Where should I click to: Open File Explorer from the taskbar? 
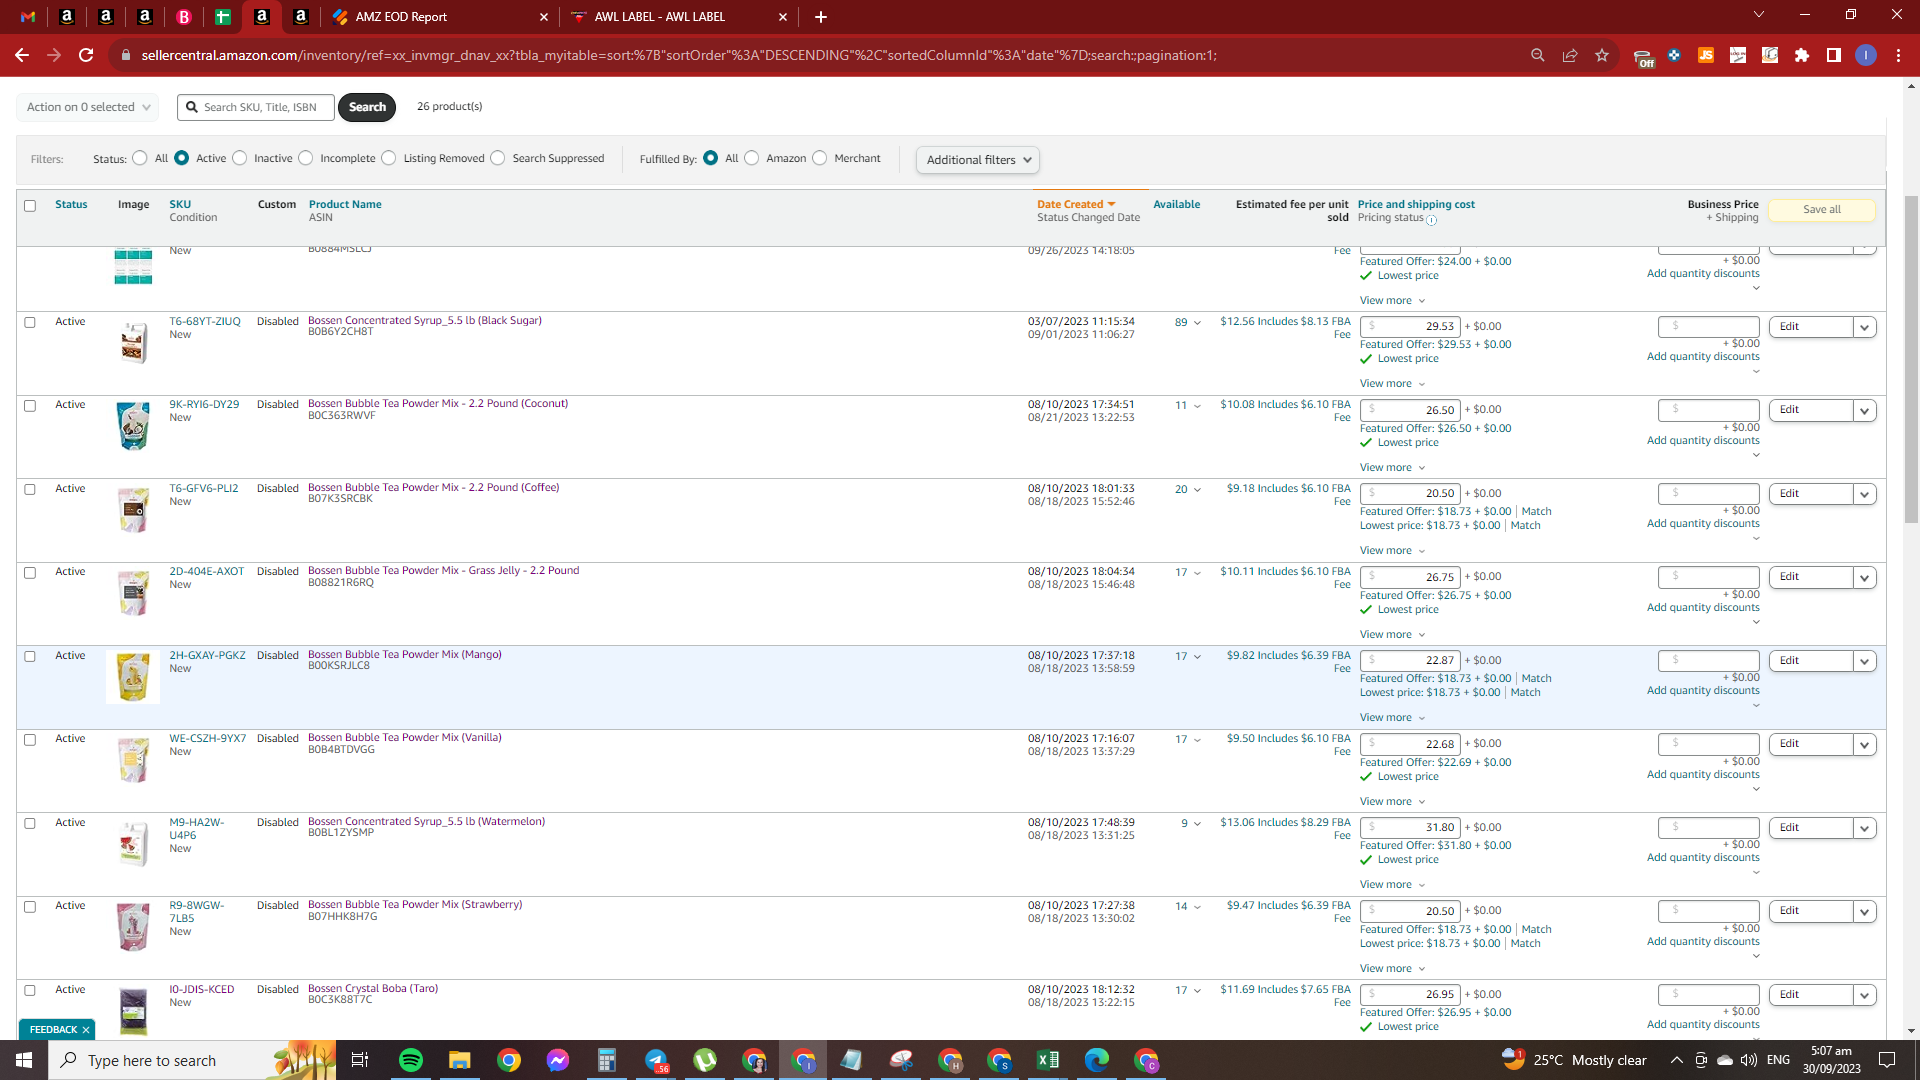click(x=460, y=1060)
